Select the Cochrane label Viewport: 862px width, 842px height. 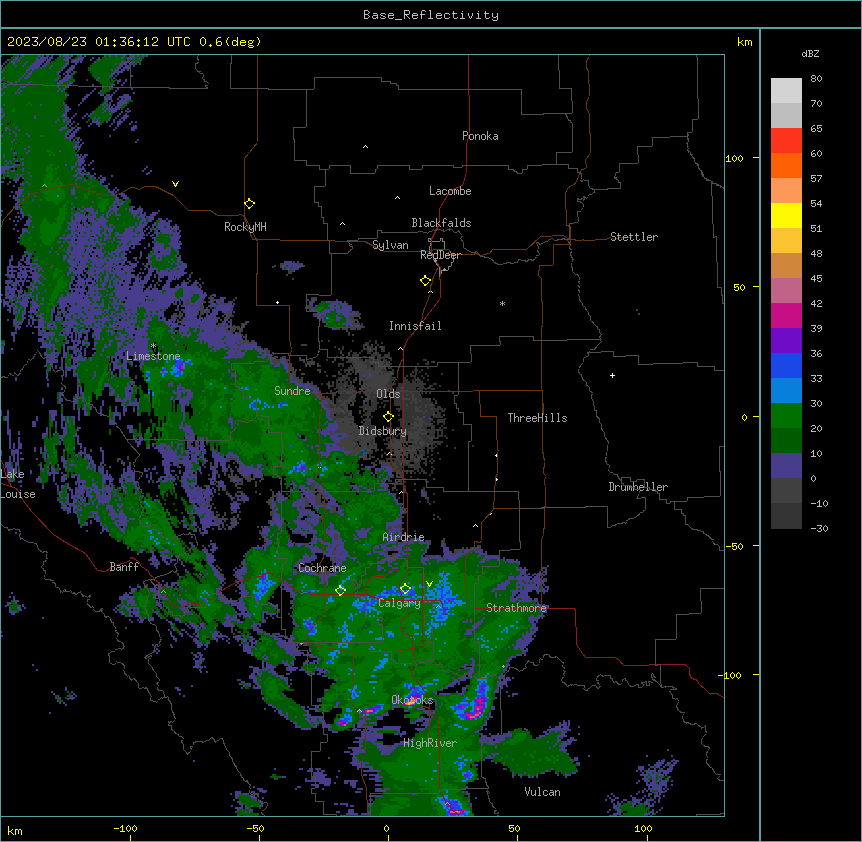[x=322, y=568]
